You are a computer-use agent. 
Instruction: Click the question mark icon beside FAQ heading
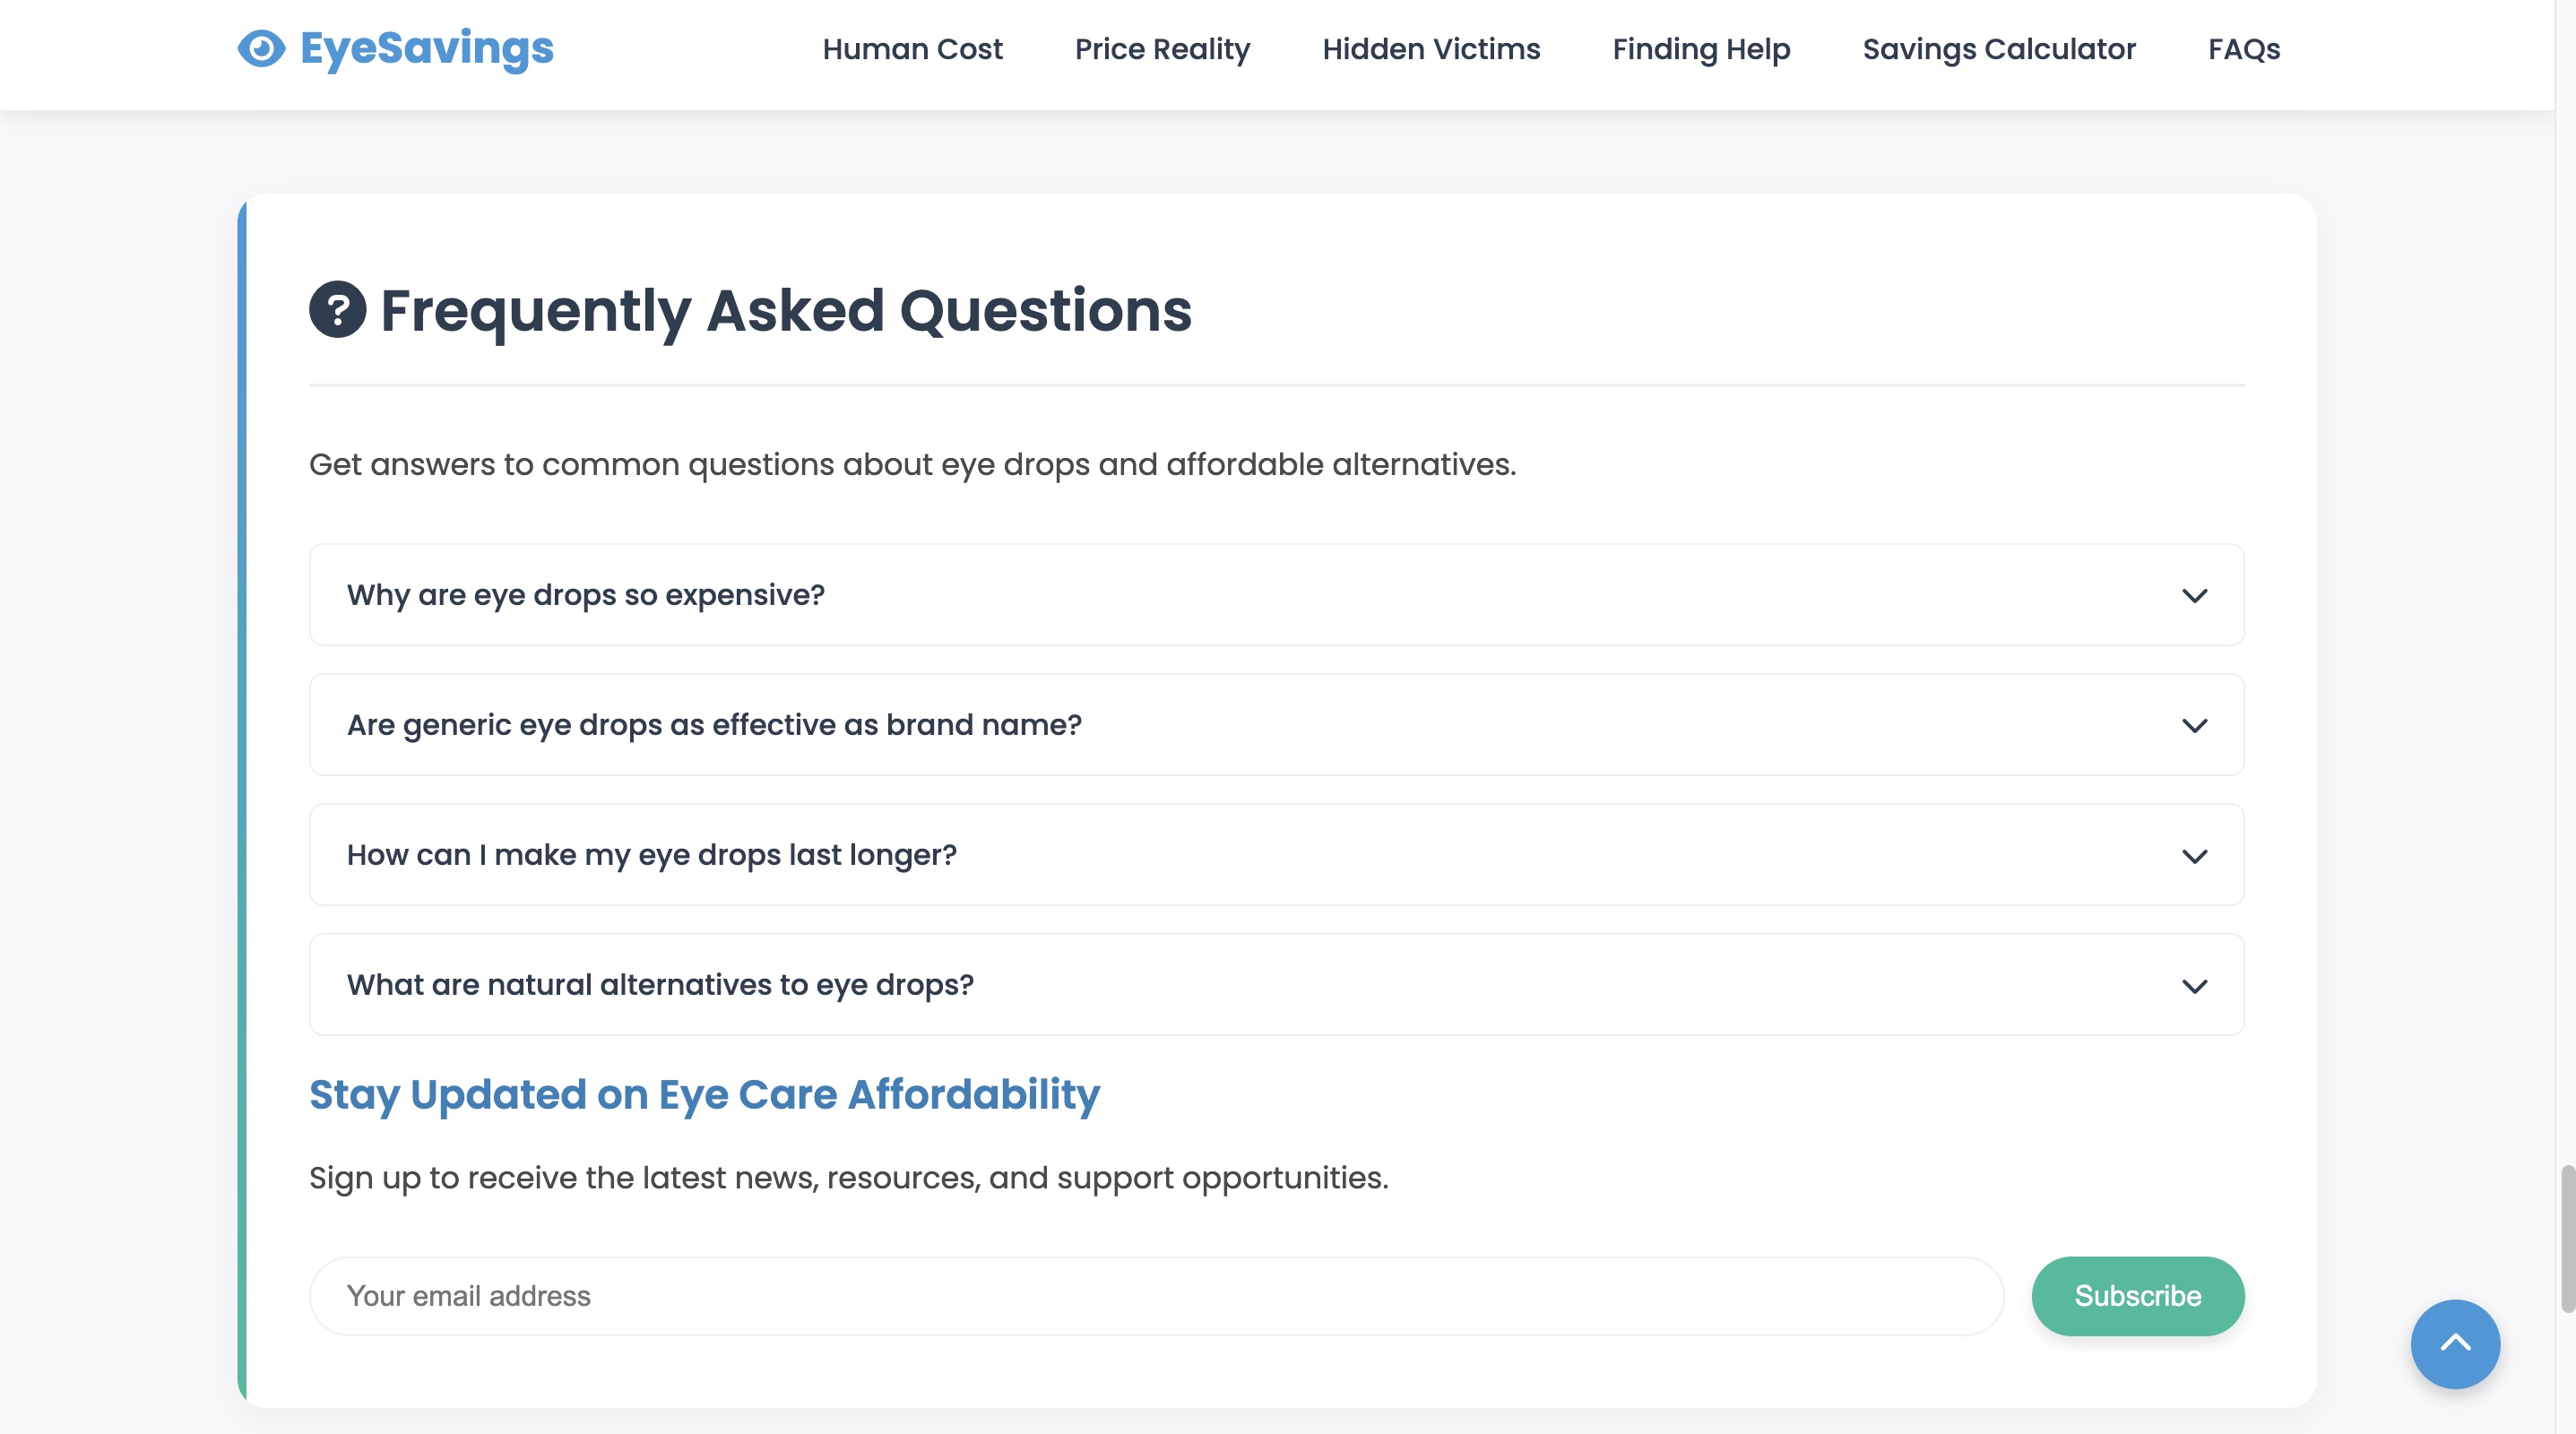pyautogui.click(x=337, y=310)
